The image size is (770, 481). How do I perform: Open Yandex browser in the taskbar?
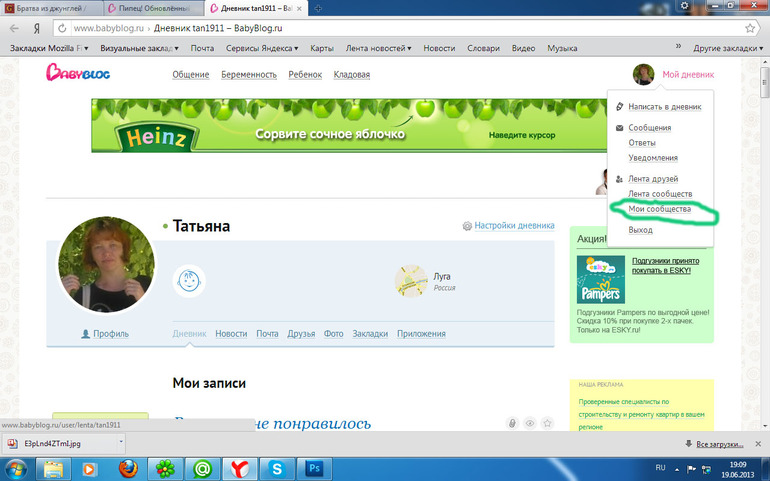pyautogui.click(x=239, y=467)
